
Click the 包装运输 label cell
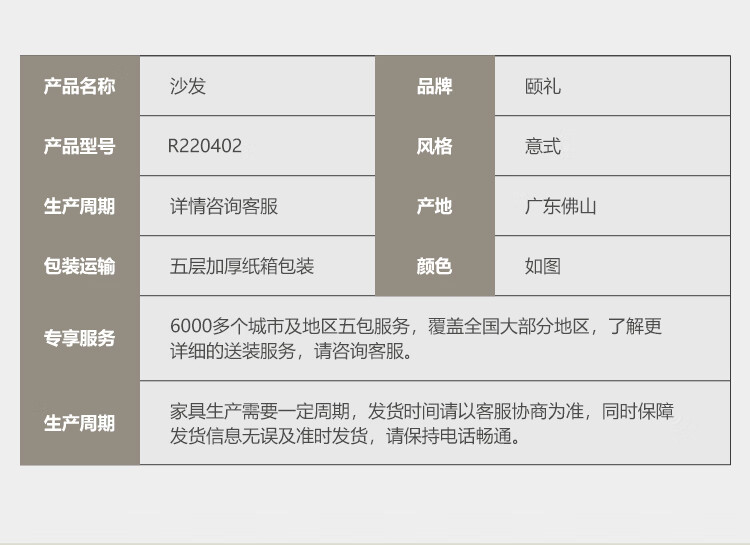[x=79, y=266]
